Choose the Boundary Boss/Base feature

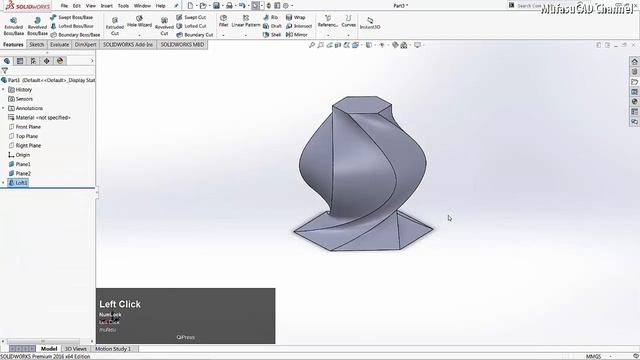click(75, 35)
